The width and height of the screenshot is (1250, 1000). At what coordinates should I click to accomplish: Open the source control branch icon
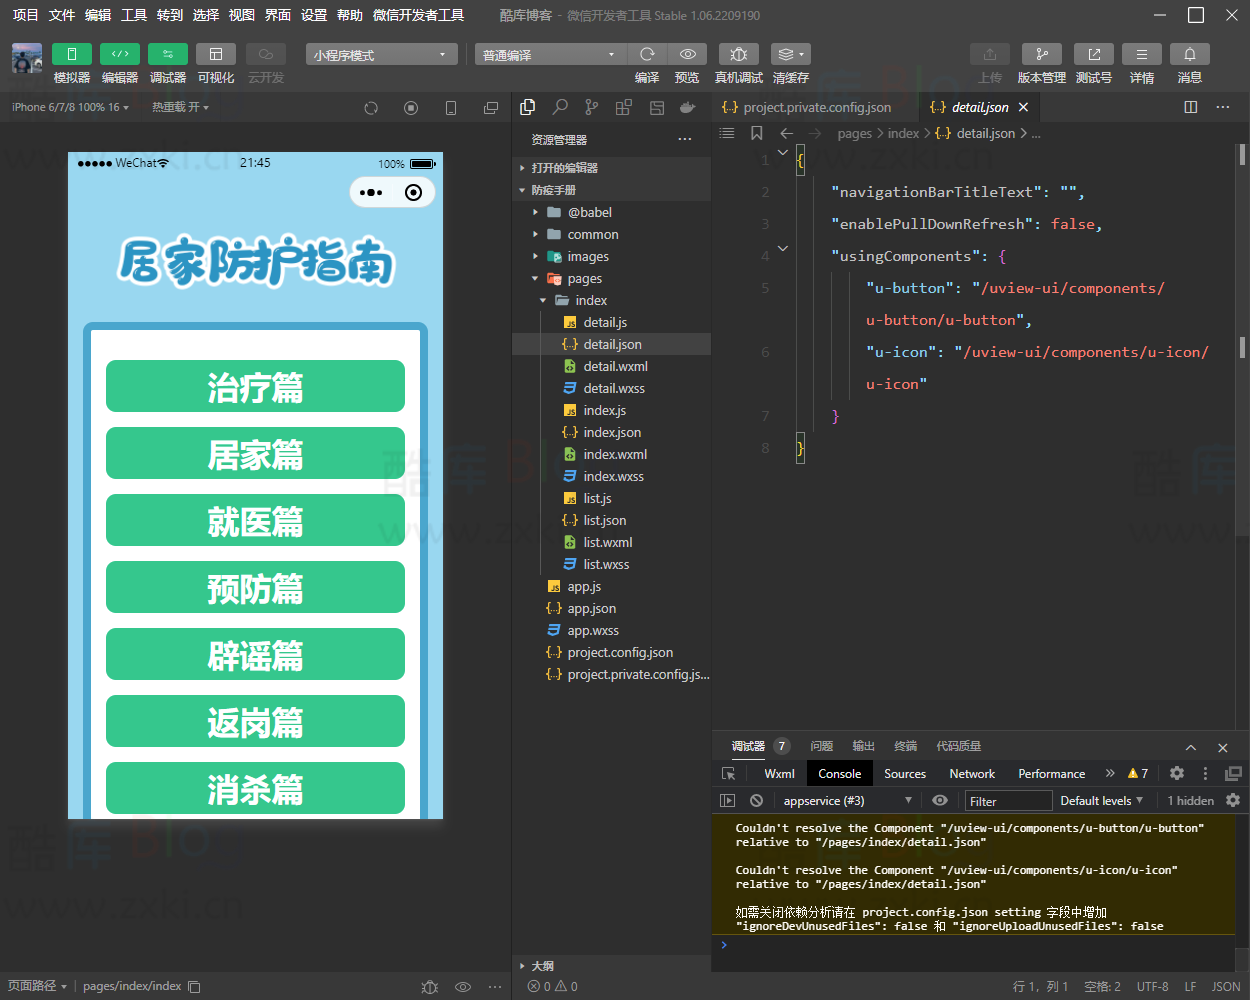point(592,107)
